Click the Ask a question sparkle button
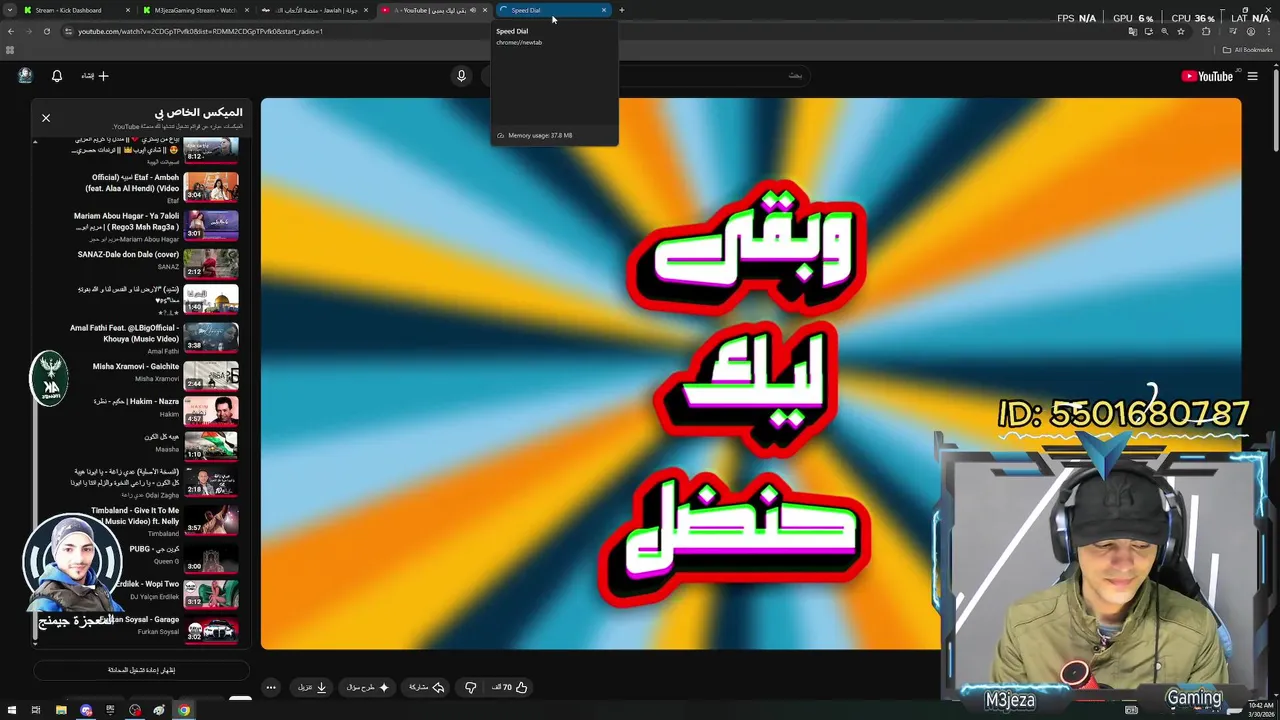The width and height of the screenshot is (1280, 720). (x=367, y=687)
